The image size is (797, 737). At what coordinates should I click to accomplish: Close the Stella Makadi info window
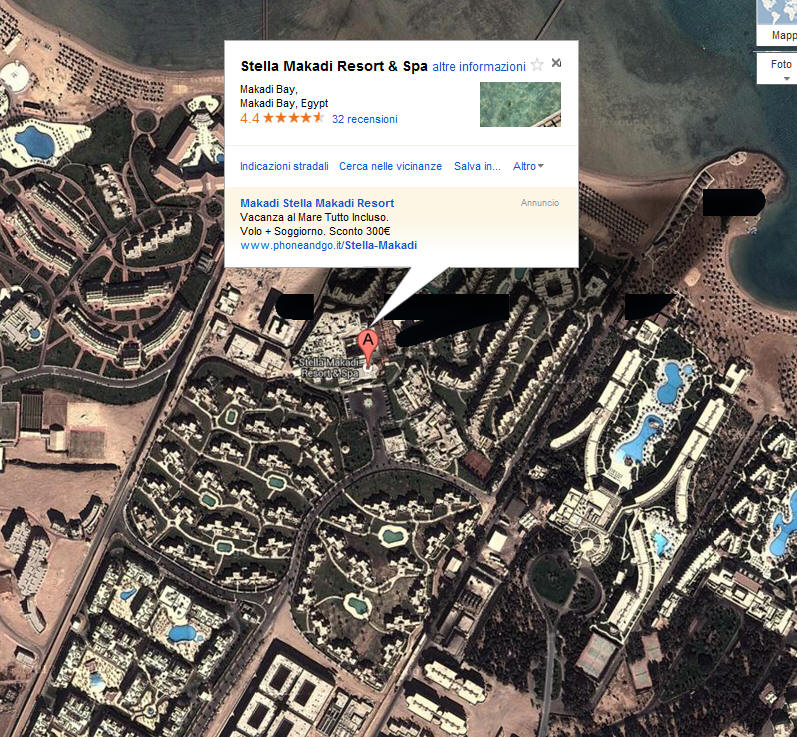click(557, 63)
